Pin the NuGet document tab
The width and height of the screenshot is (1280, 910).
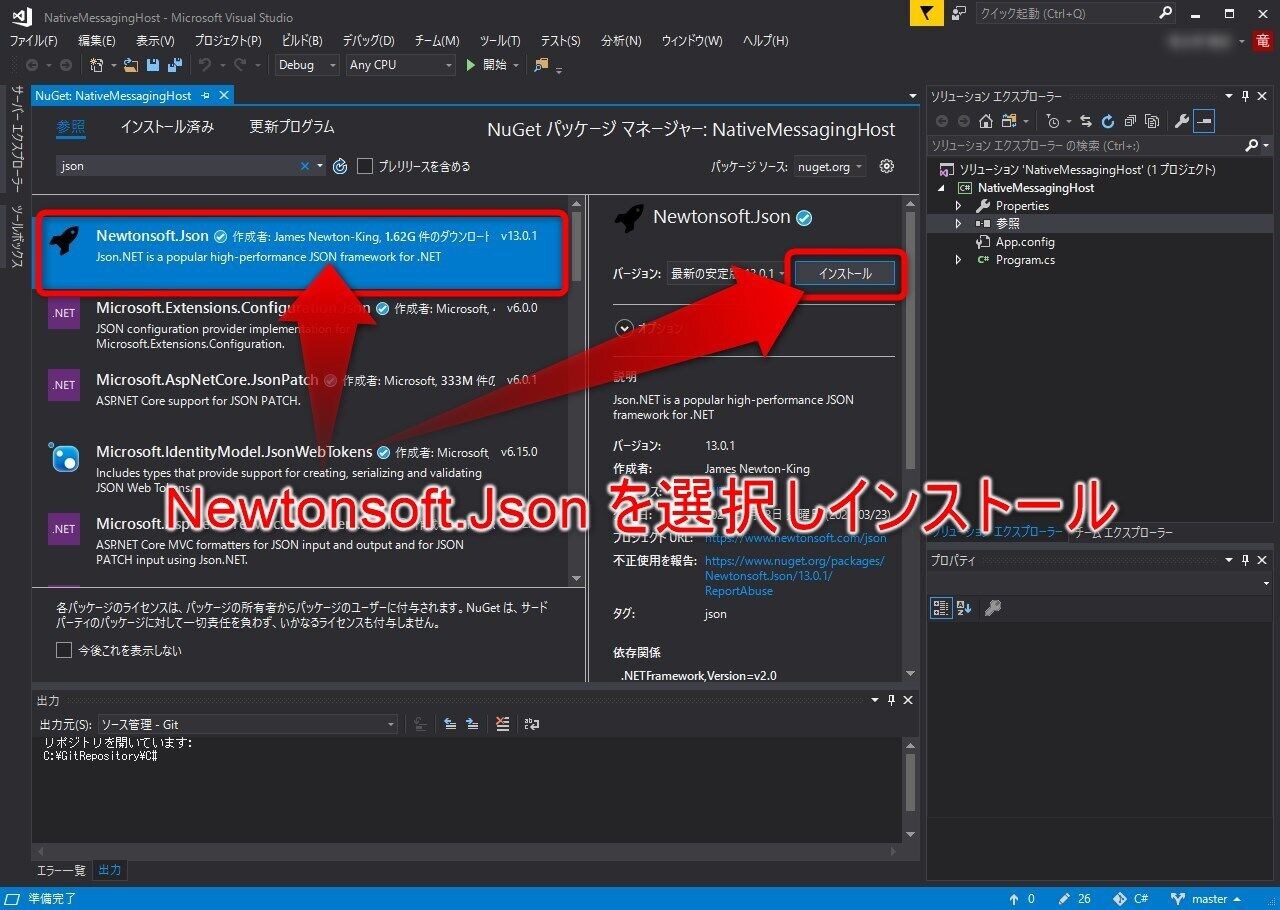click(205, 95)
